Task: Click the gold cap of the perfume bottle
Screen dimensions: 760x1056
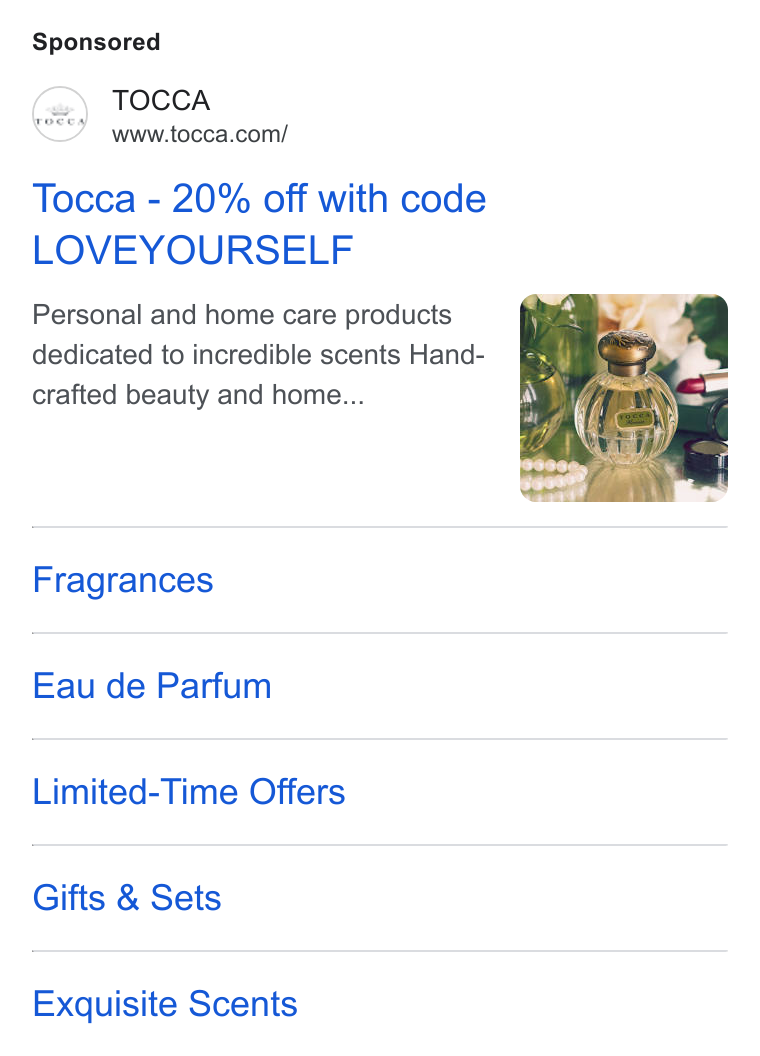Action: coord(626,350)
